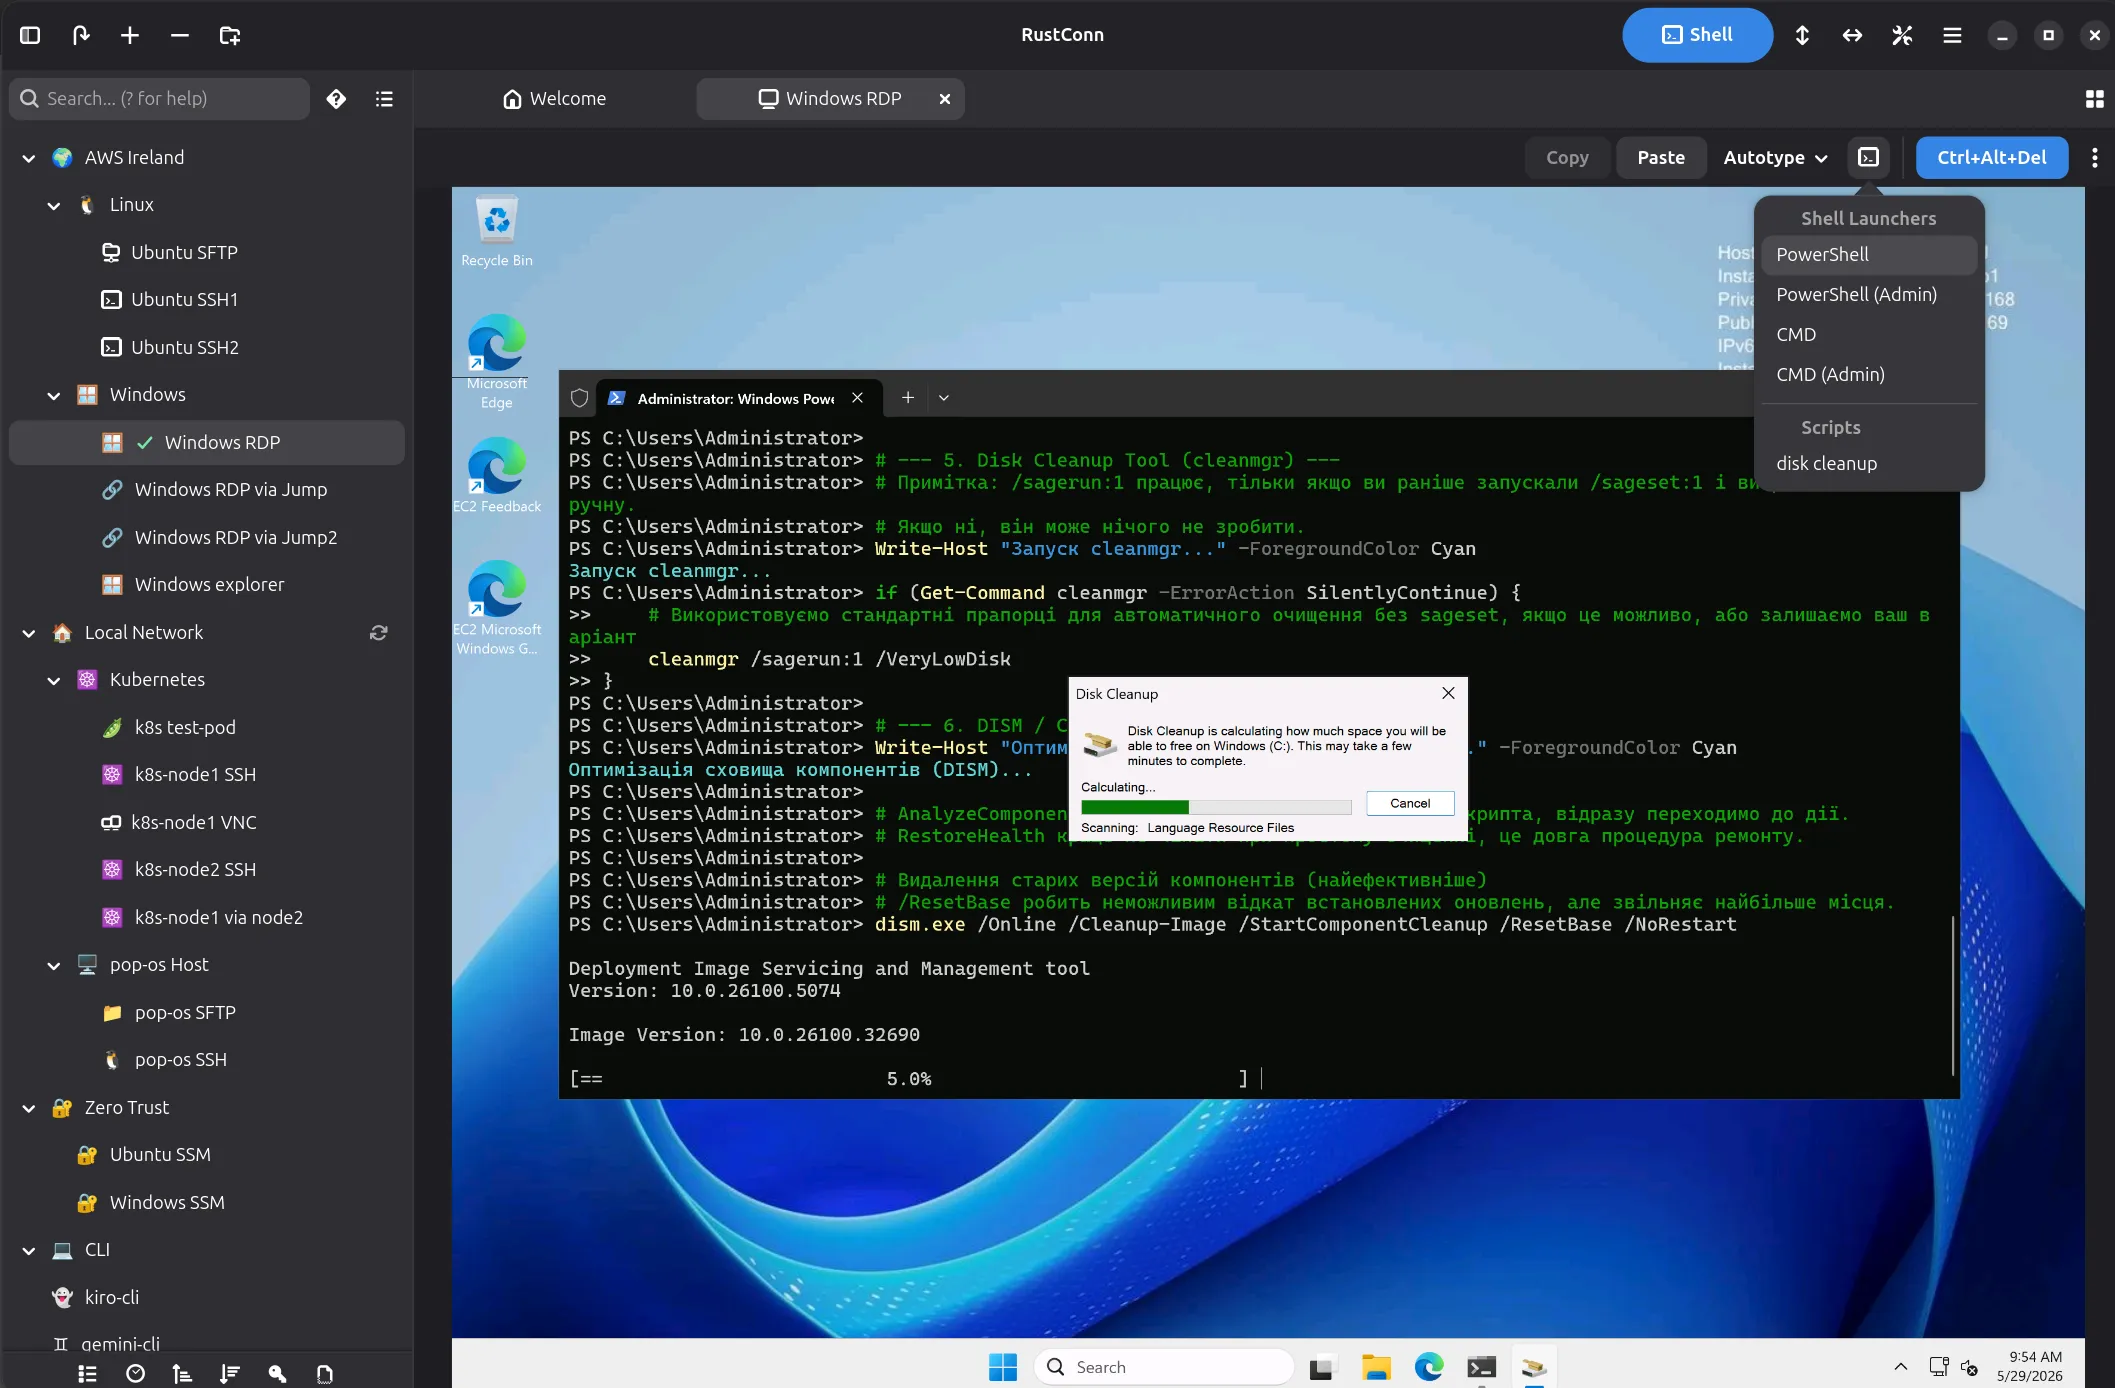Select the kiro-cli entry
Screen dimensions: 2115x1388
coord(207,1297)
